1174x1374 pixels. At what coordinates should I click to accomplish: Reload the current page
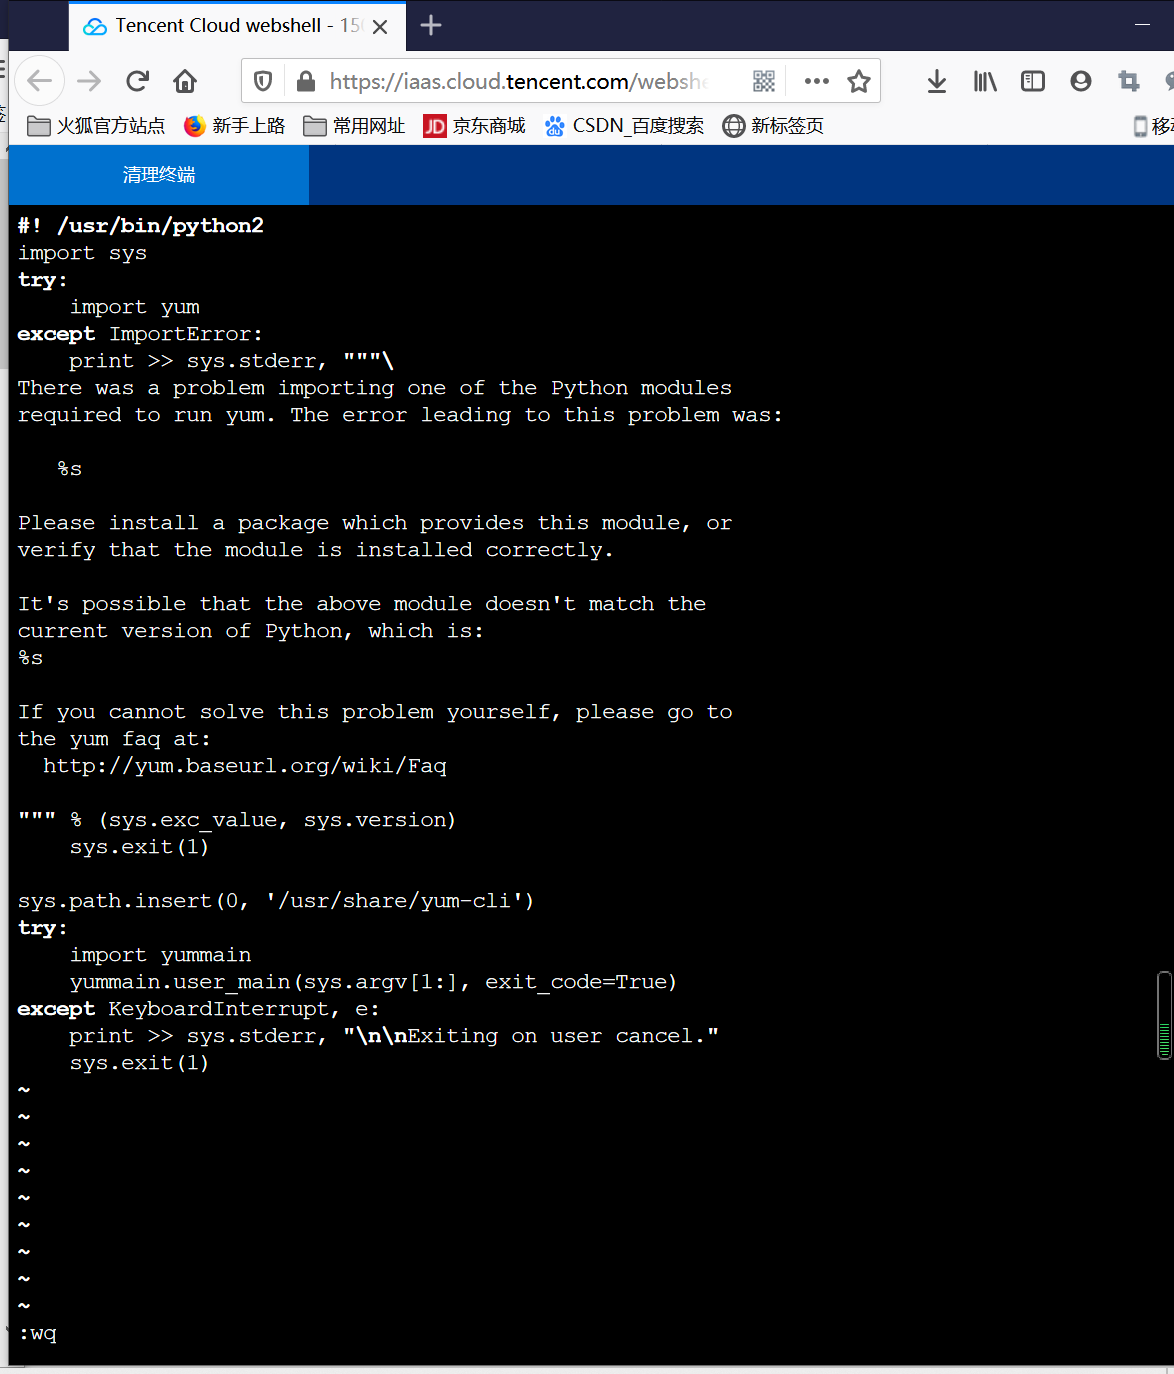[x=137, y=81]
